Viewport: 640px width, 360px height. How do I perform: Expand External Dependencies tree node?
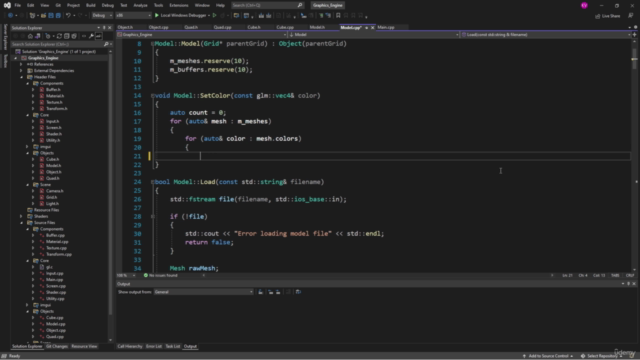tap(21, 71)
